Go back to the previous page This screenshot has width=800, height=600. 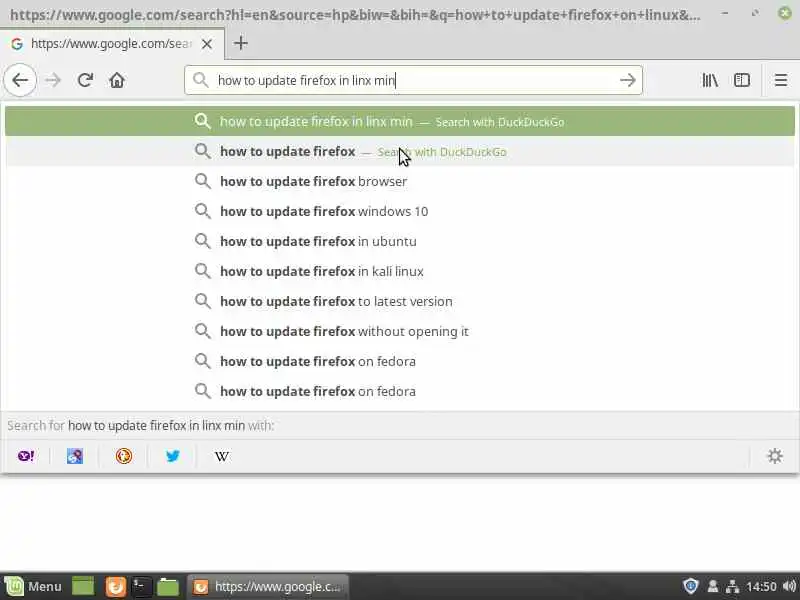tap(20, 80)
